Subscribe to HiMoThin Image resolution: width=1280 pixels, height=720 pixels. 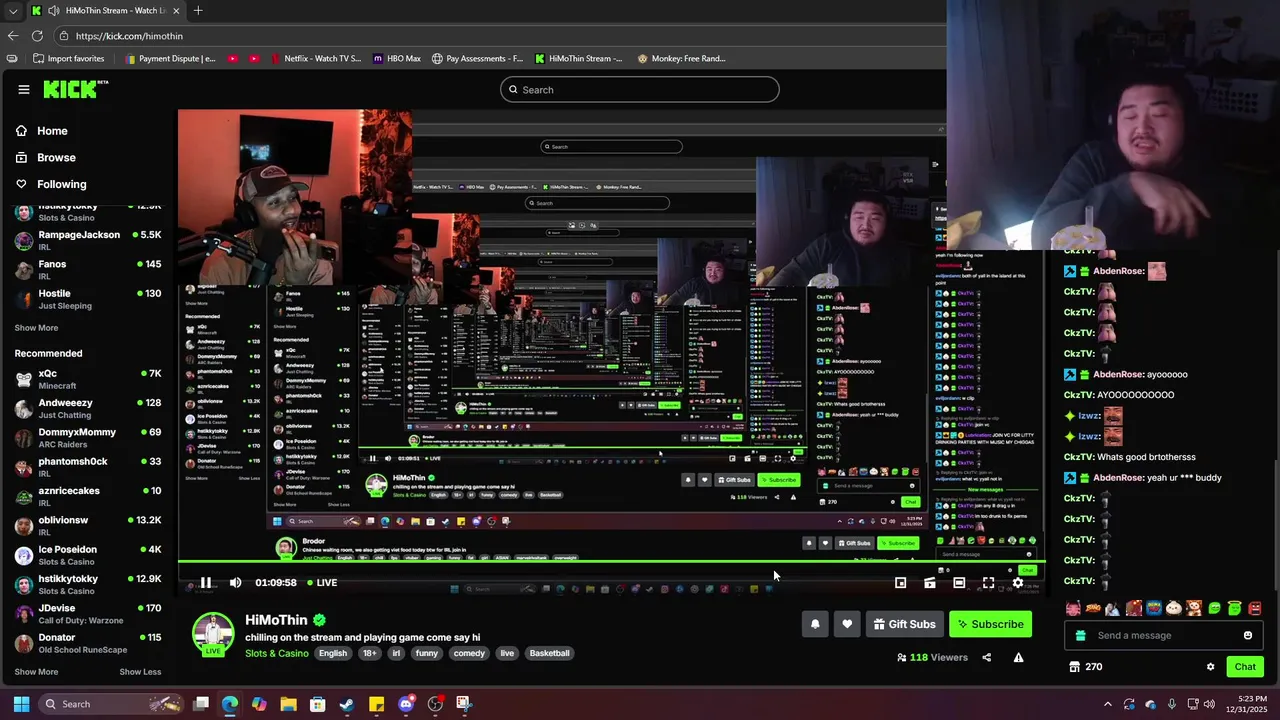990,624
